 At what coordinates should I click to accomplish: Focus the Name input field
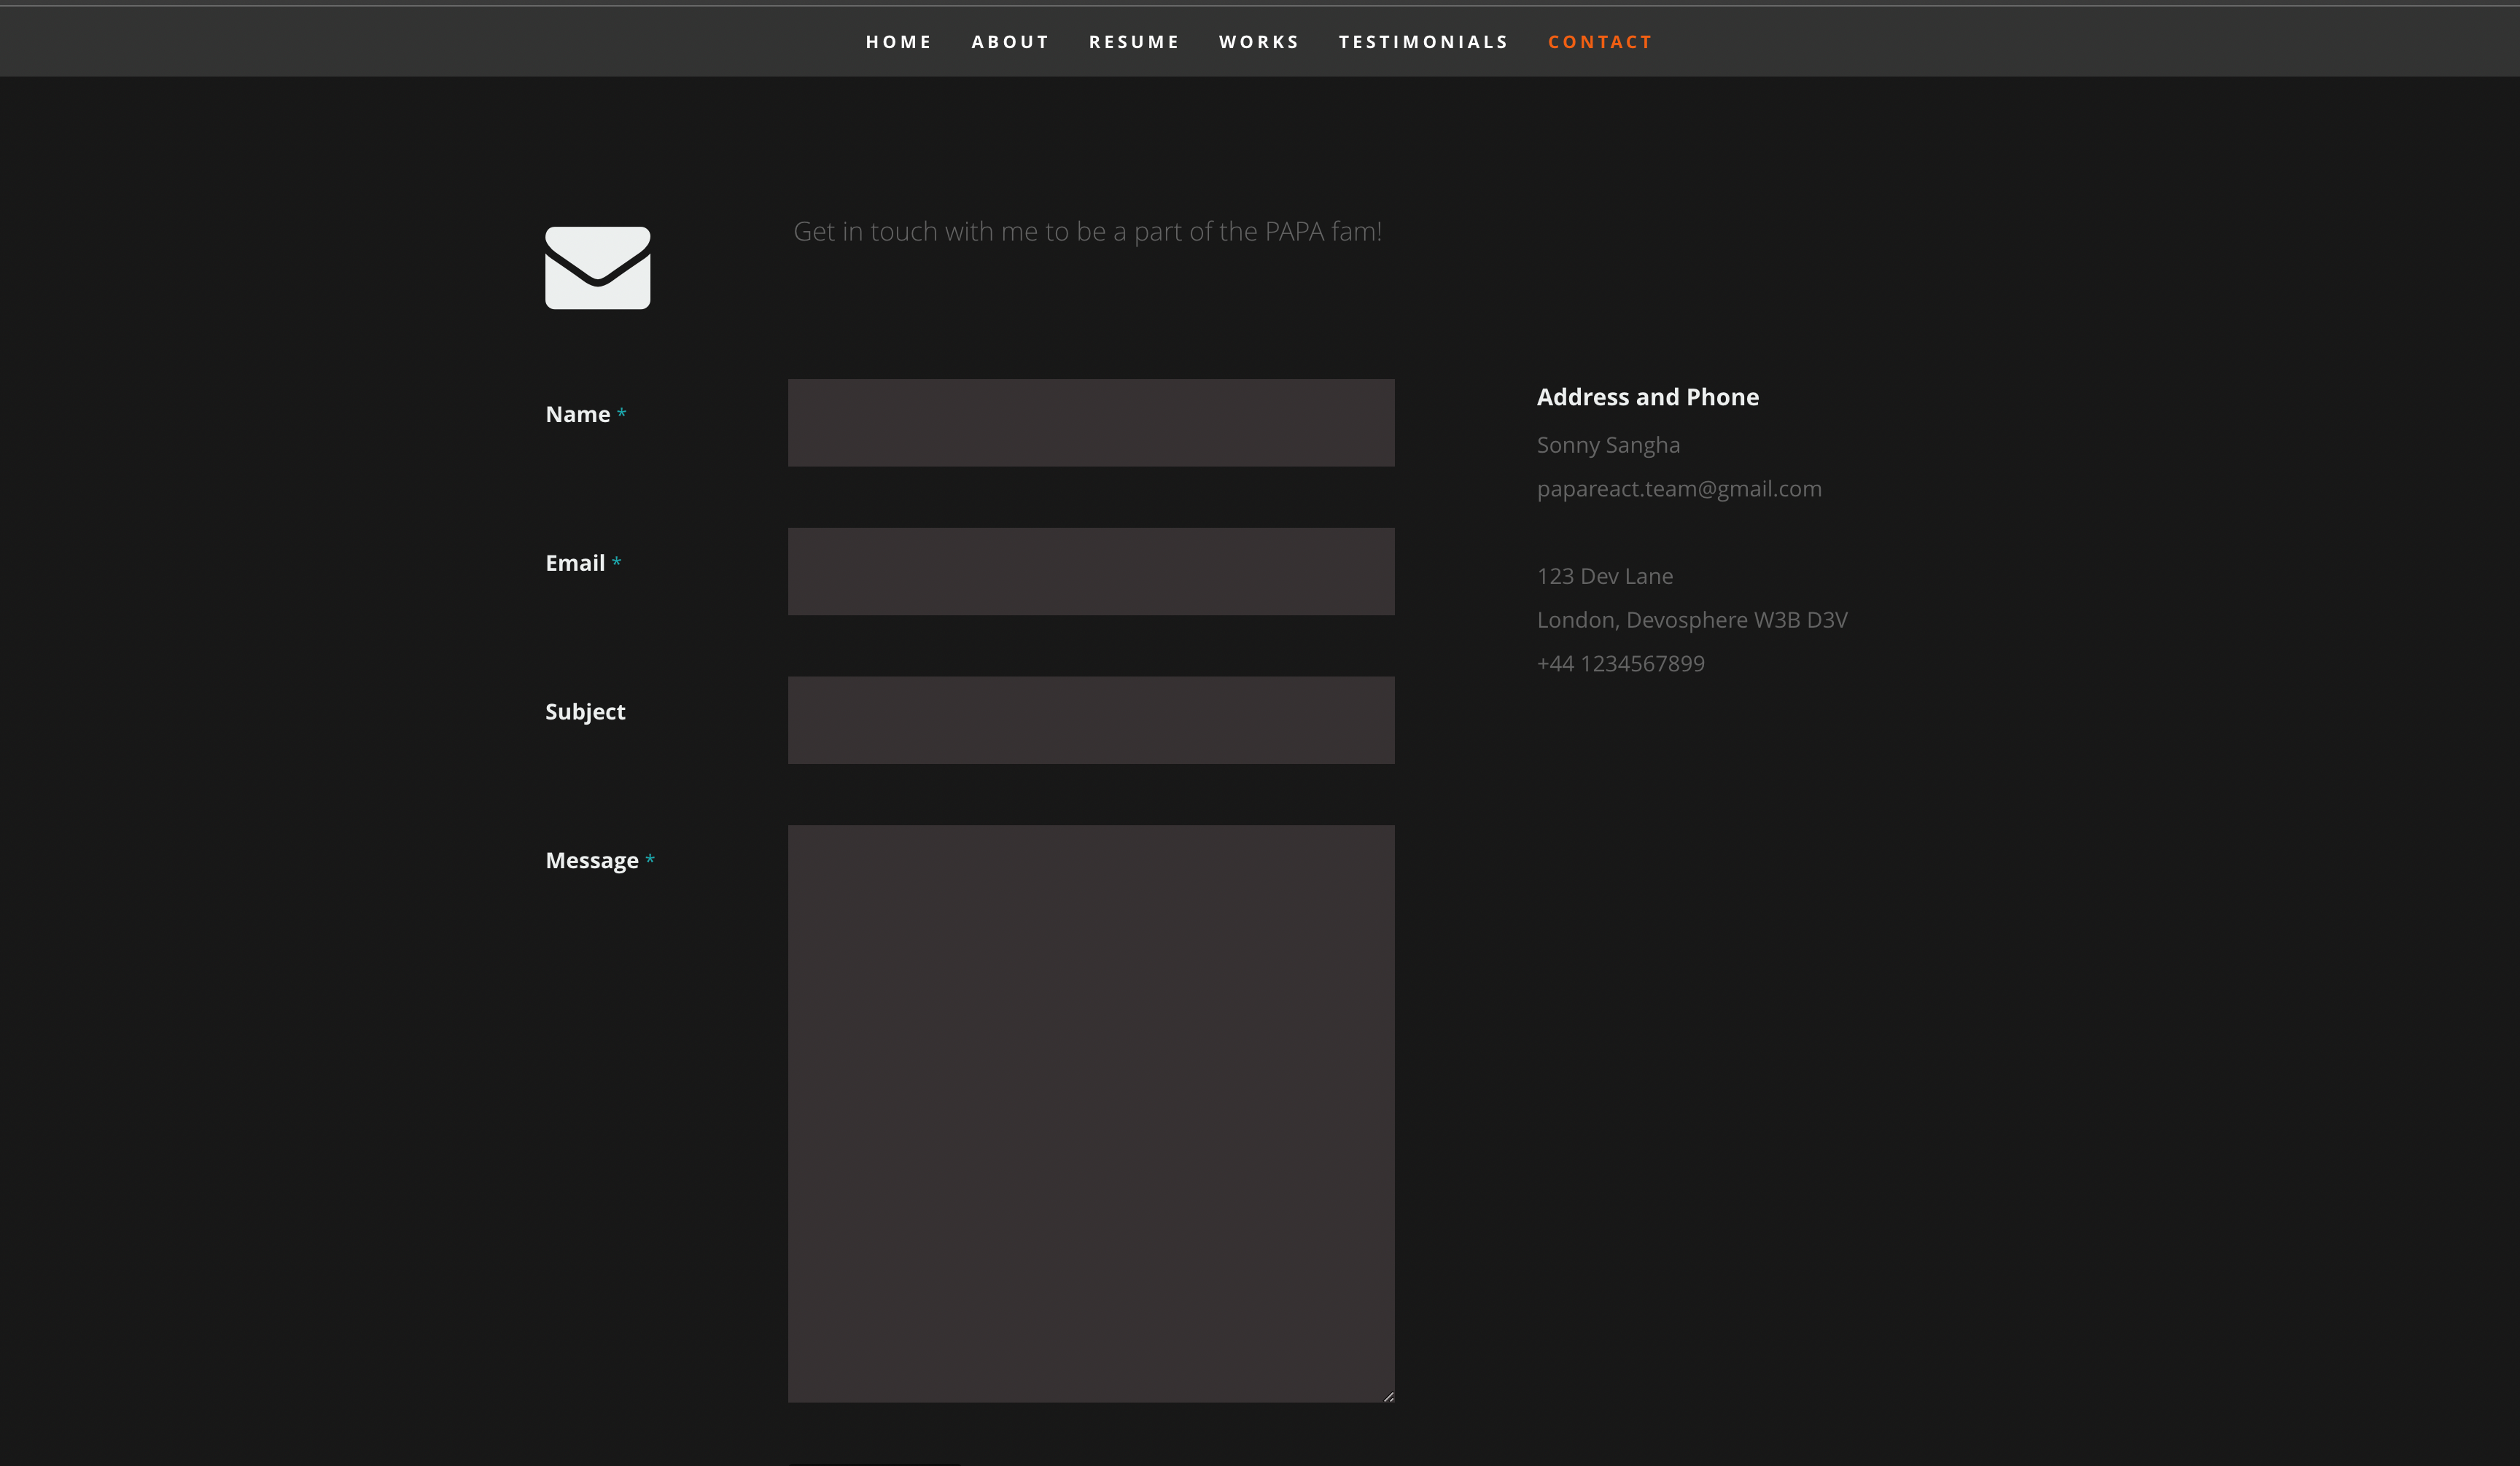point(1091,422)
